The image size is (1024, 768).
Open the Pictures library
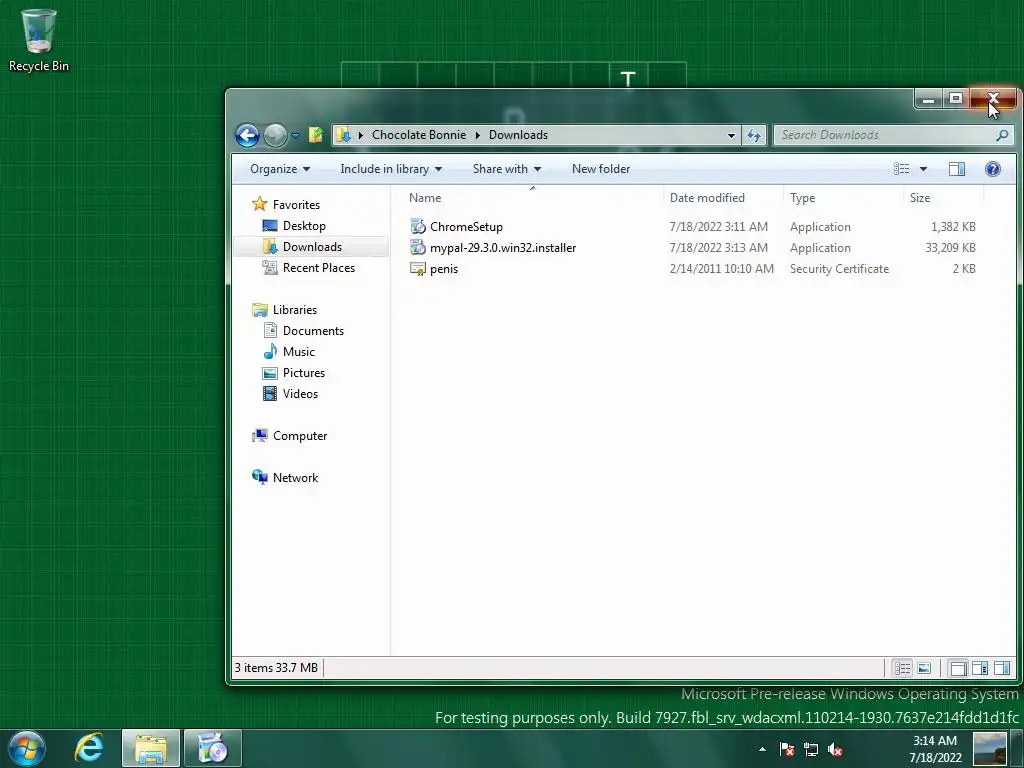click(x=304, y=372)
